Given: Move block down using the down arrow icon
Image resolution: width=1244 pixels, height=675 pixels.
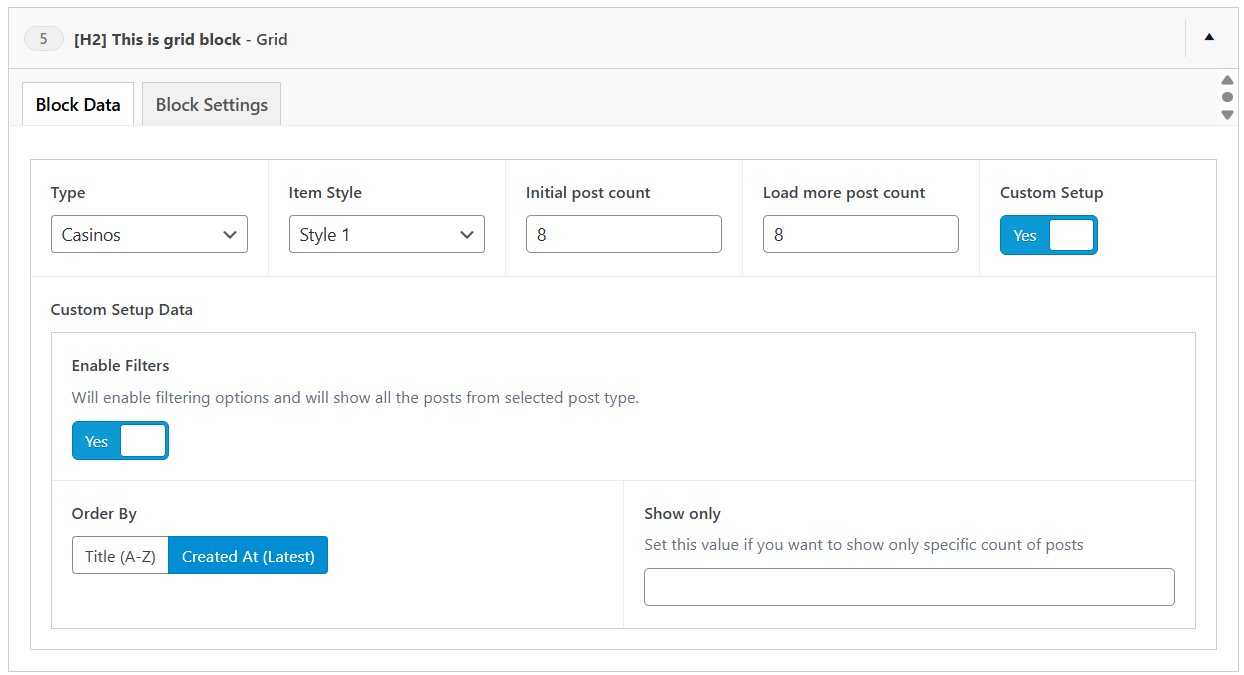Looking at the screenshot, I should point(1227,115).
